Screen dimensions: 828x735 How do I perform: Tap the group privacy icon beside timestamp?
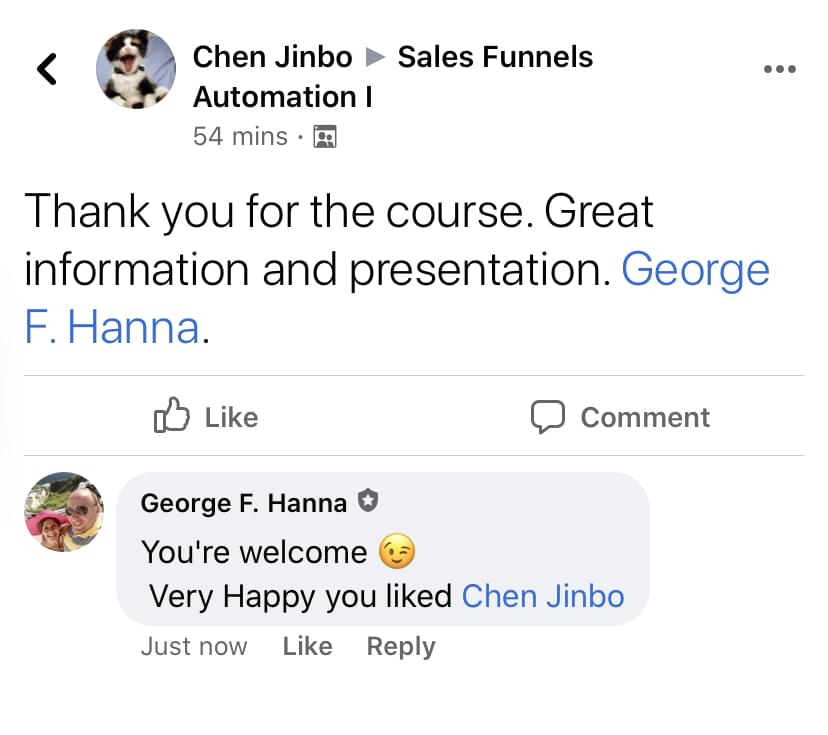pyautogui.click(x=325, y=137)
